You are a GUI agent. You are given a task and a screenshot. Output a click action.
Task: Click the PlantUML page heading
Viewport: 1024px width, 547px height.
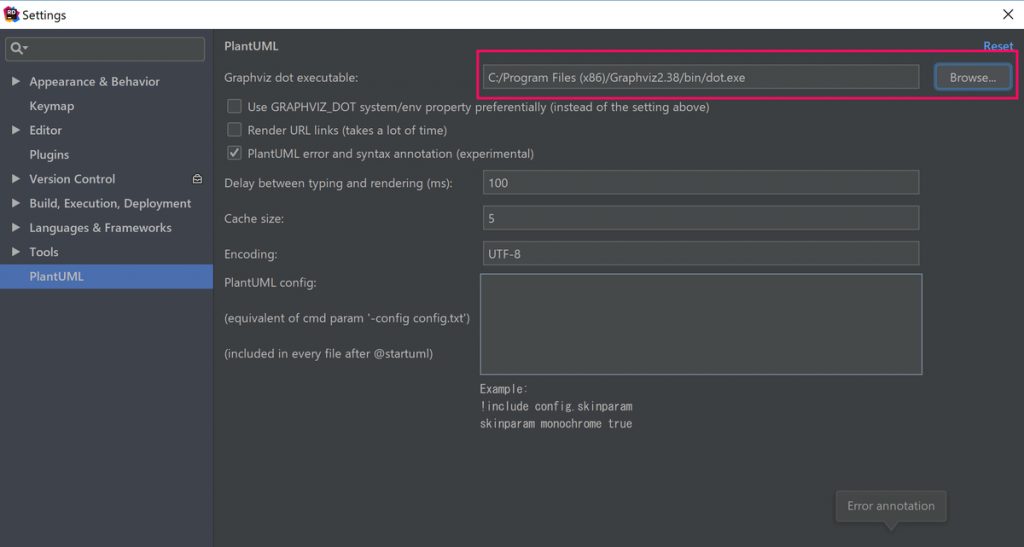[x=251, y=46]
